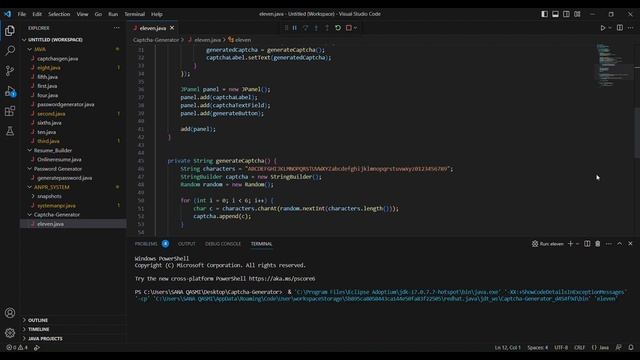Open the Accounts menu icon
This screenshot has width=640, height=360.
(x=10, y=313)
